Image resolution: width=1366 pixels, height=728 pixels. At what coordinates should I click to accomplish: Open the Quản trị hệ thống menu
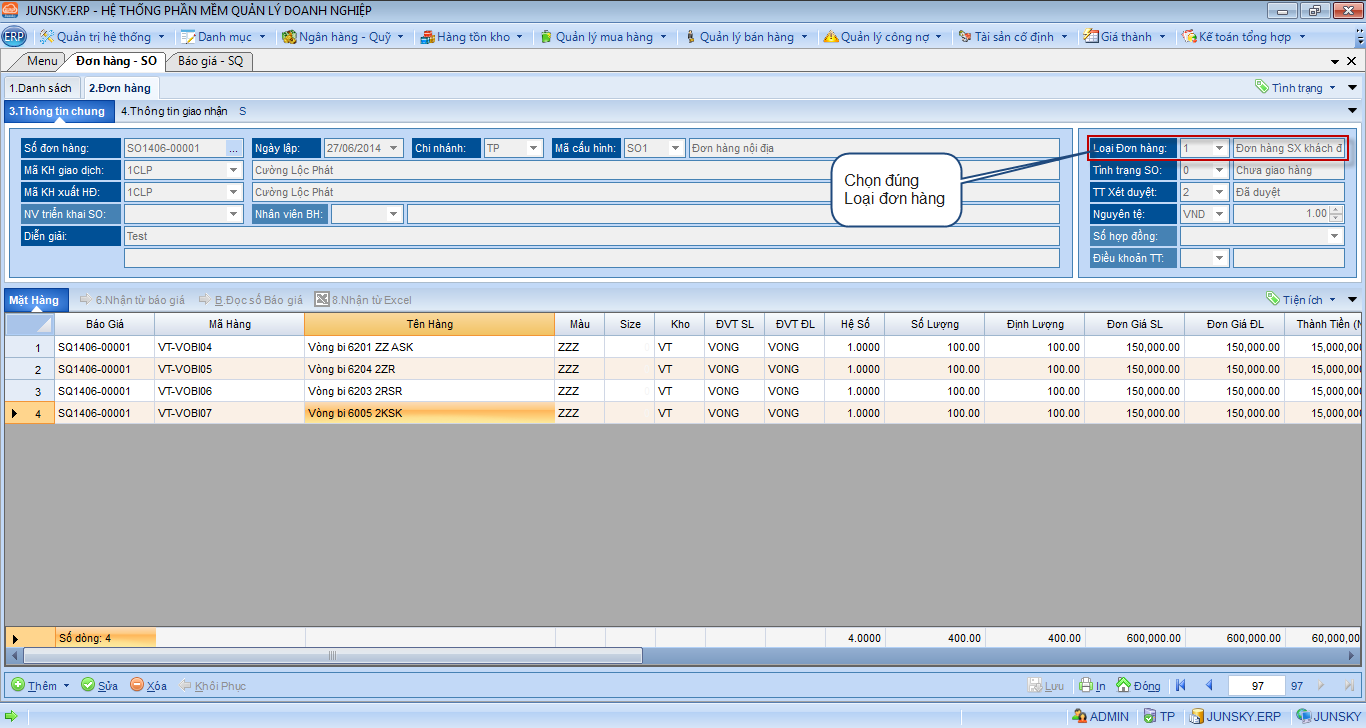102,37
